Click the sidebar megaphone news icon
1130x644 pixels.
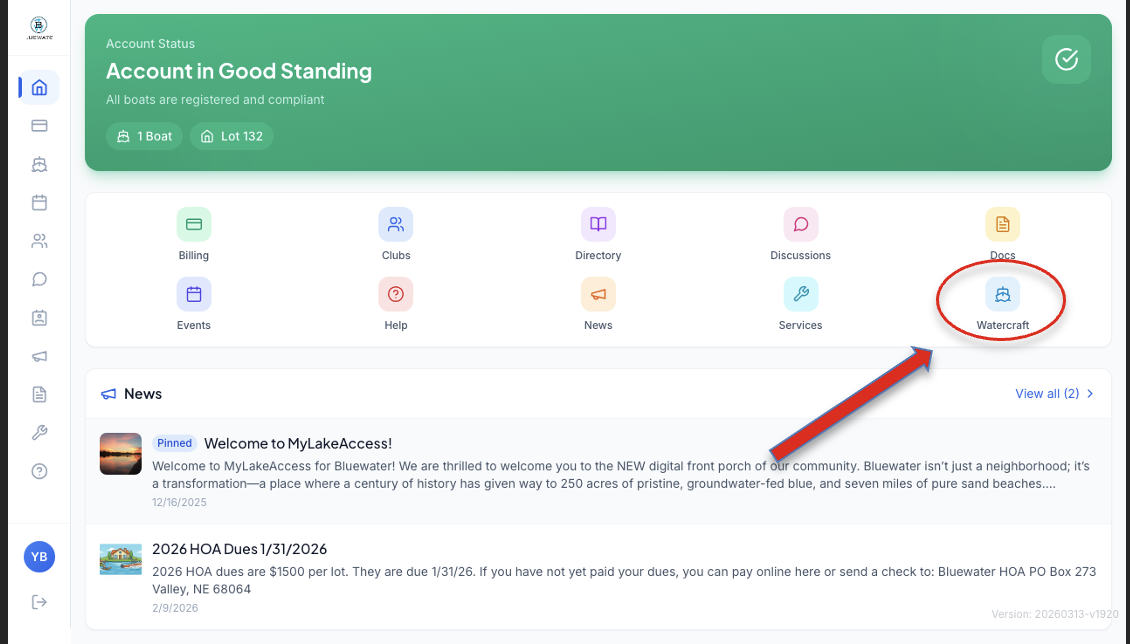39,356
